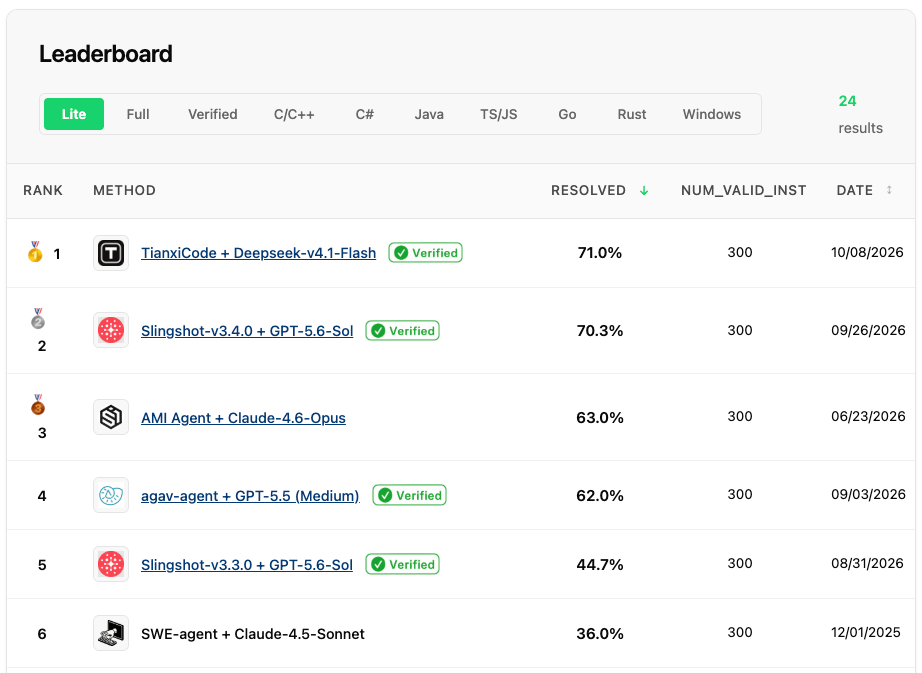Sort the table by the Date column arrows

[889, 190]
